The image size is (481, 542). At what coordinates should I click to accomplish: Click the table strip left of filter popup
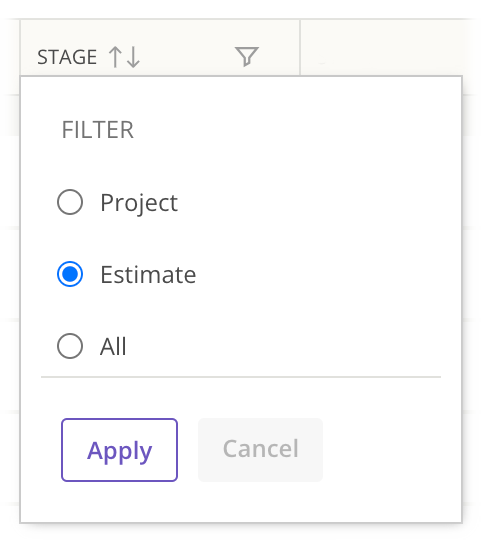click(10, 277)
